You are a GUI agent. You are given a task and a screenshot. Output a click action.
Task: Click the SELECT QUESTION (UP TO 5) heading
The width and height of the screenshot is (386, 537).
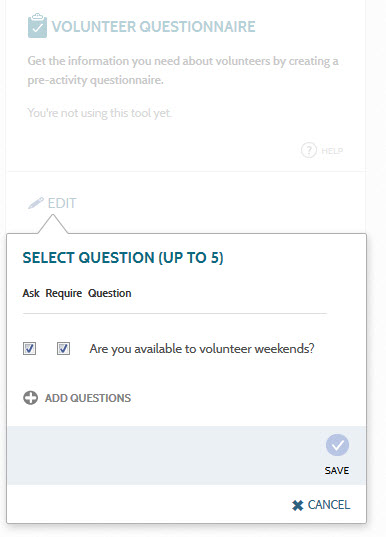tap(123, 258)
